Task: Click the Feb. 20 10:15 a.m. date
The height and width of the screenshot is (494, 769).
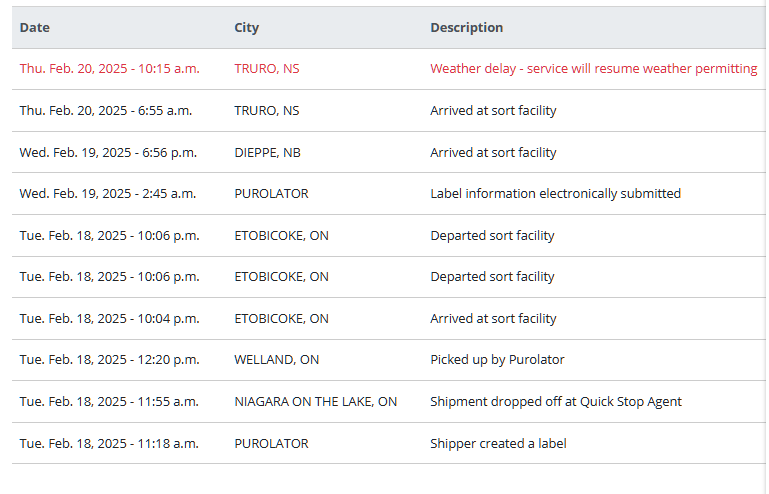Action: click(x=109, y=69)
